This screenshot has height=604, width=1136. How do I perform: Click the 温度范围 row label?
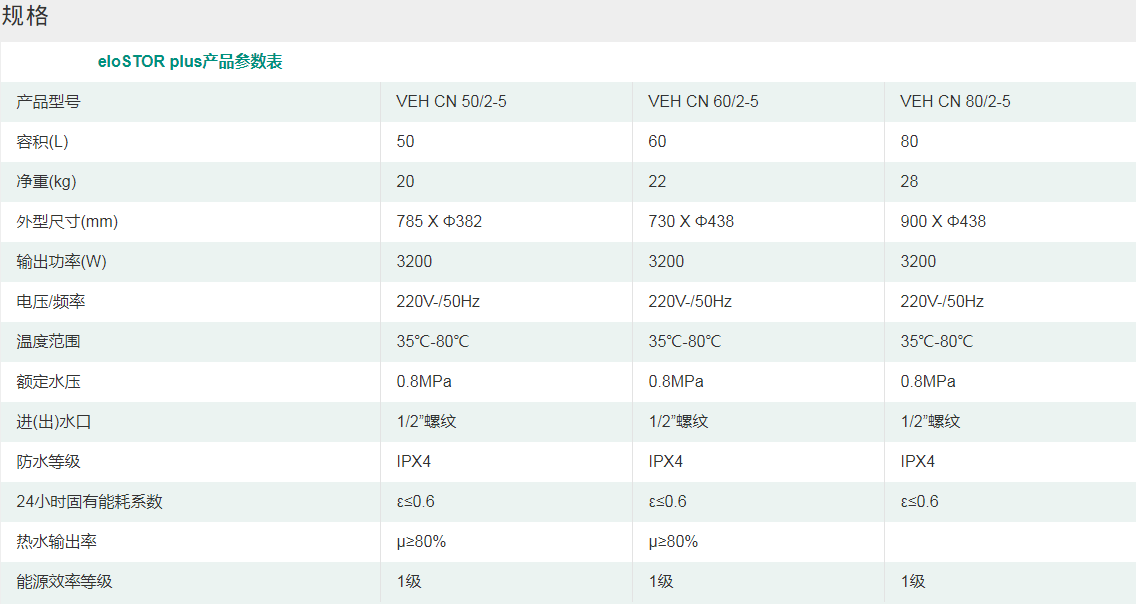(x=49, y=342)
